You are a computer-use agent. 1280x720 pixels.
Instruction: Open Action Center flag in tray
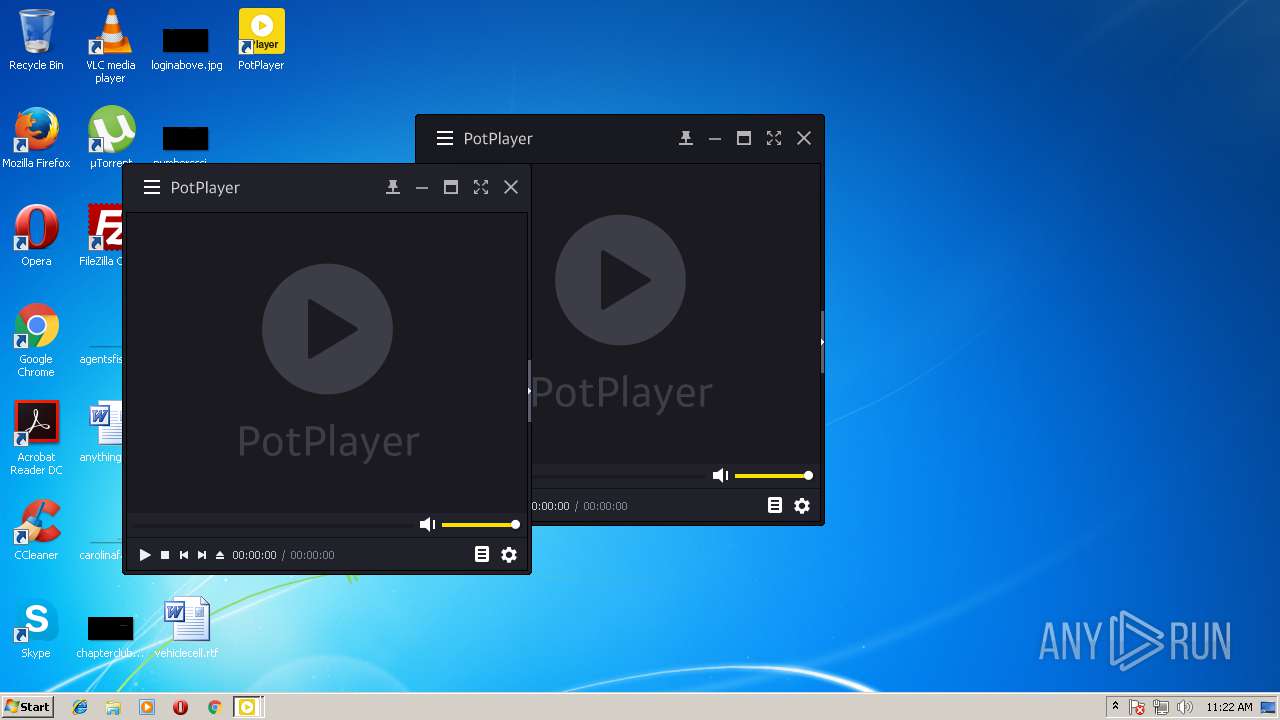pos(1138,708)
